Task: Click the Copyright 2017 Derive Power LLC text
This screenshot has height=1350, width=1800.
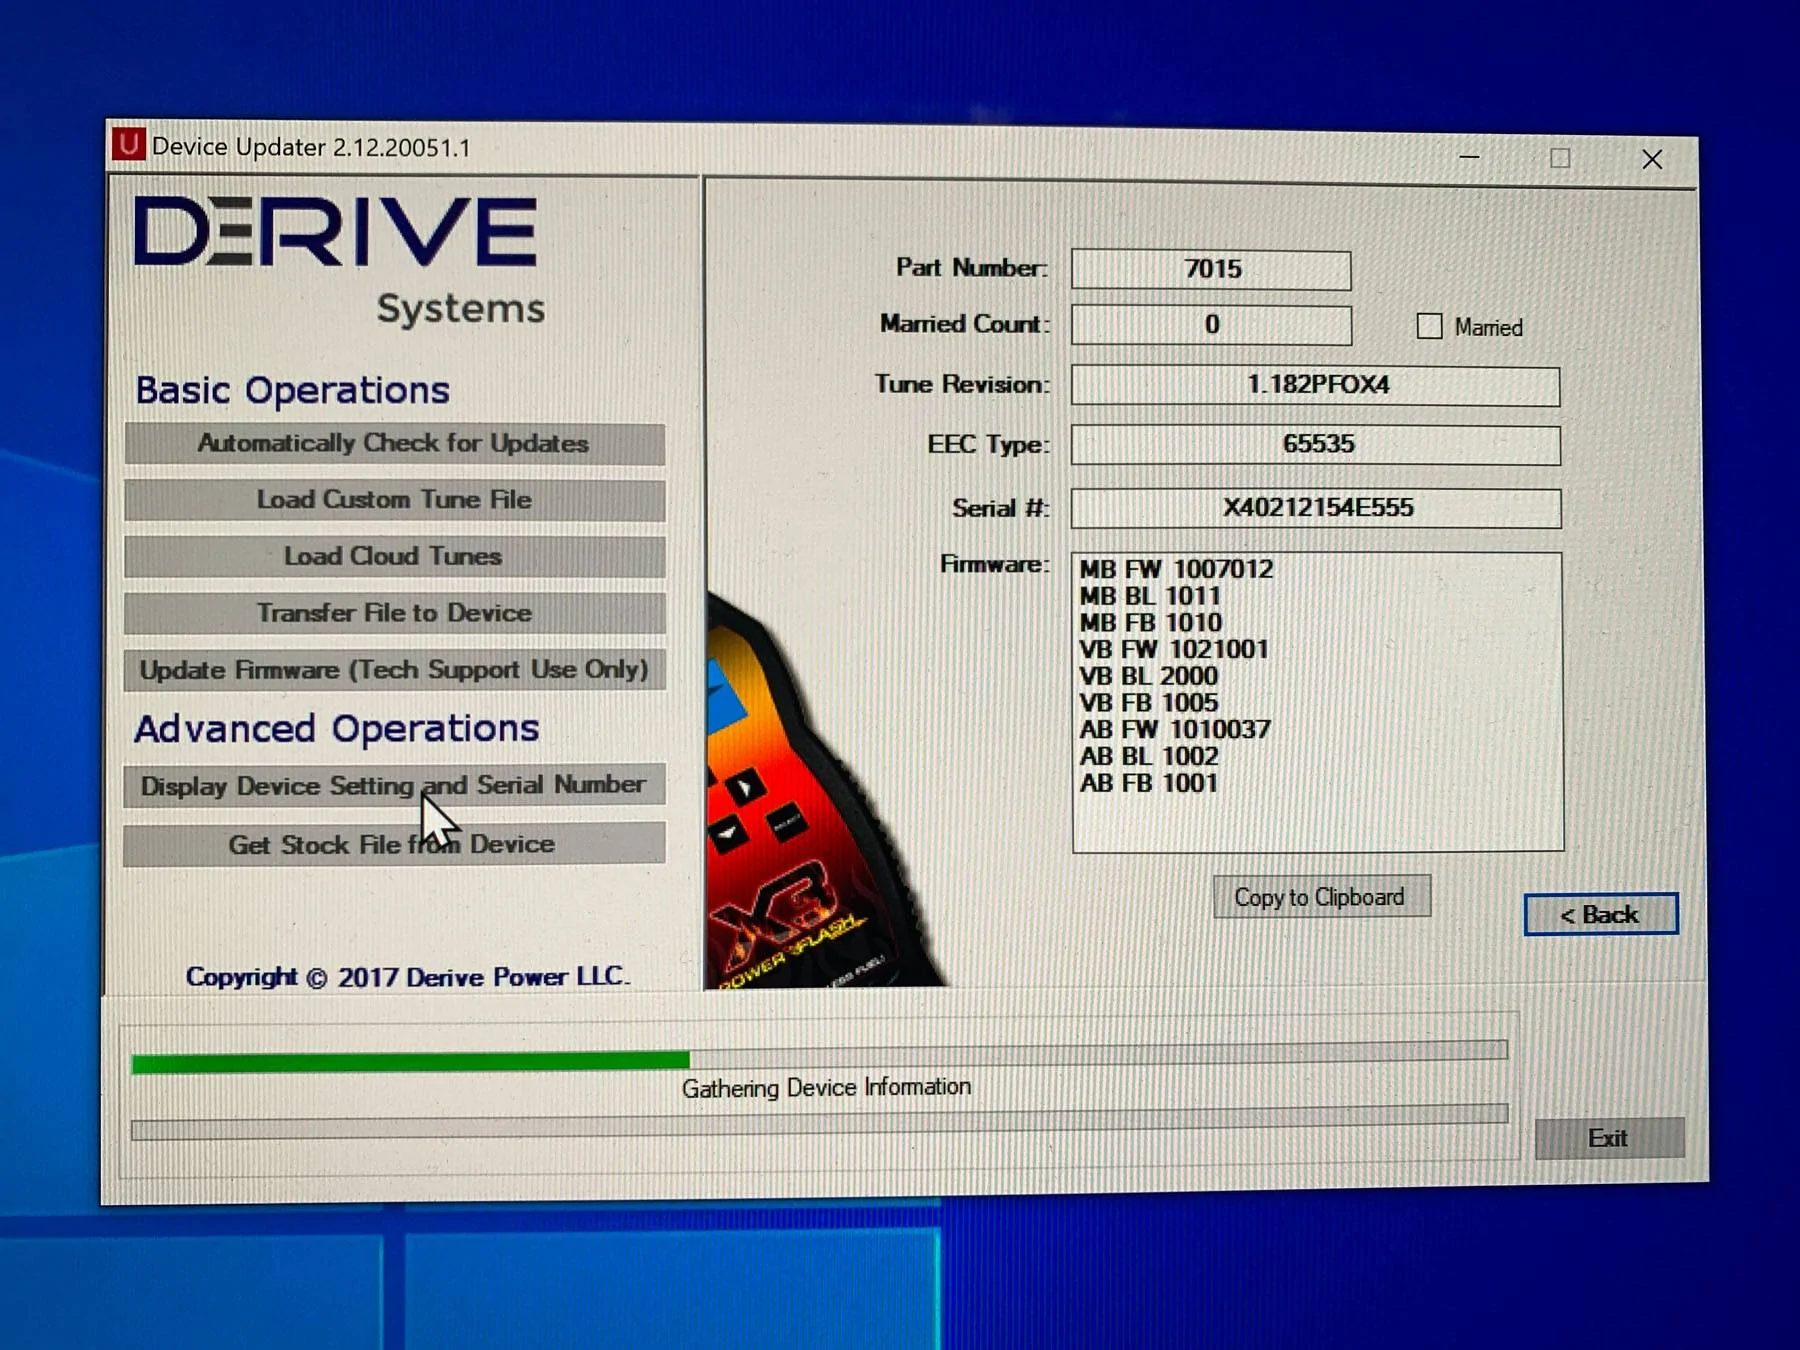Action: pos(408,977)
